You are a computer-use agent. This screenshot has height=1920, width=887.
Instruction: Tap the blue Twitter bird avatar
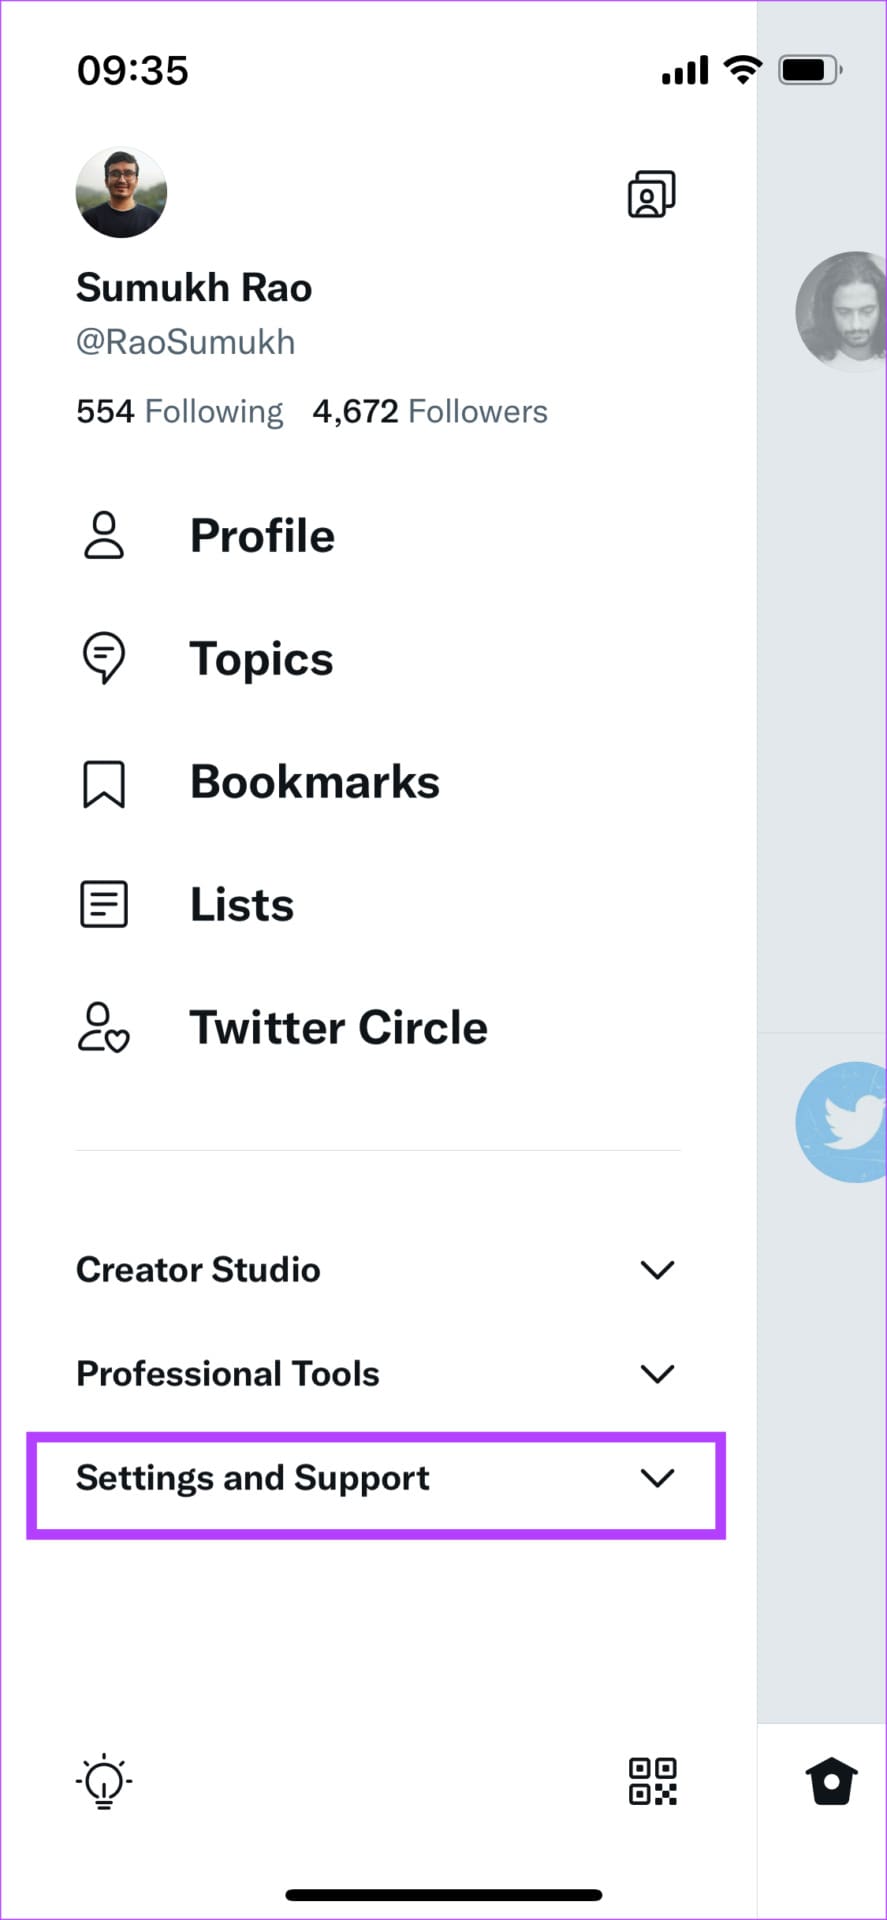[x=841, y=1122]
